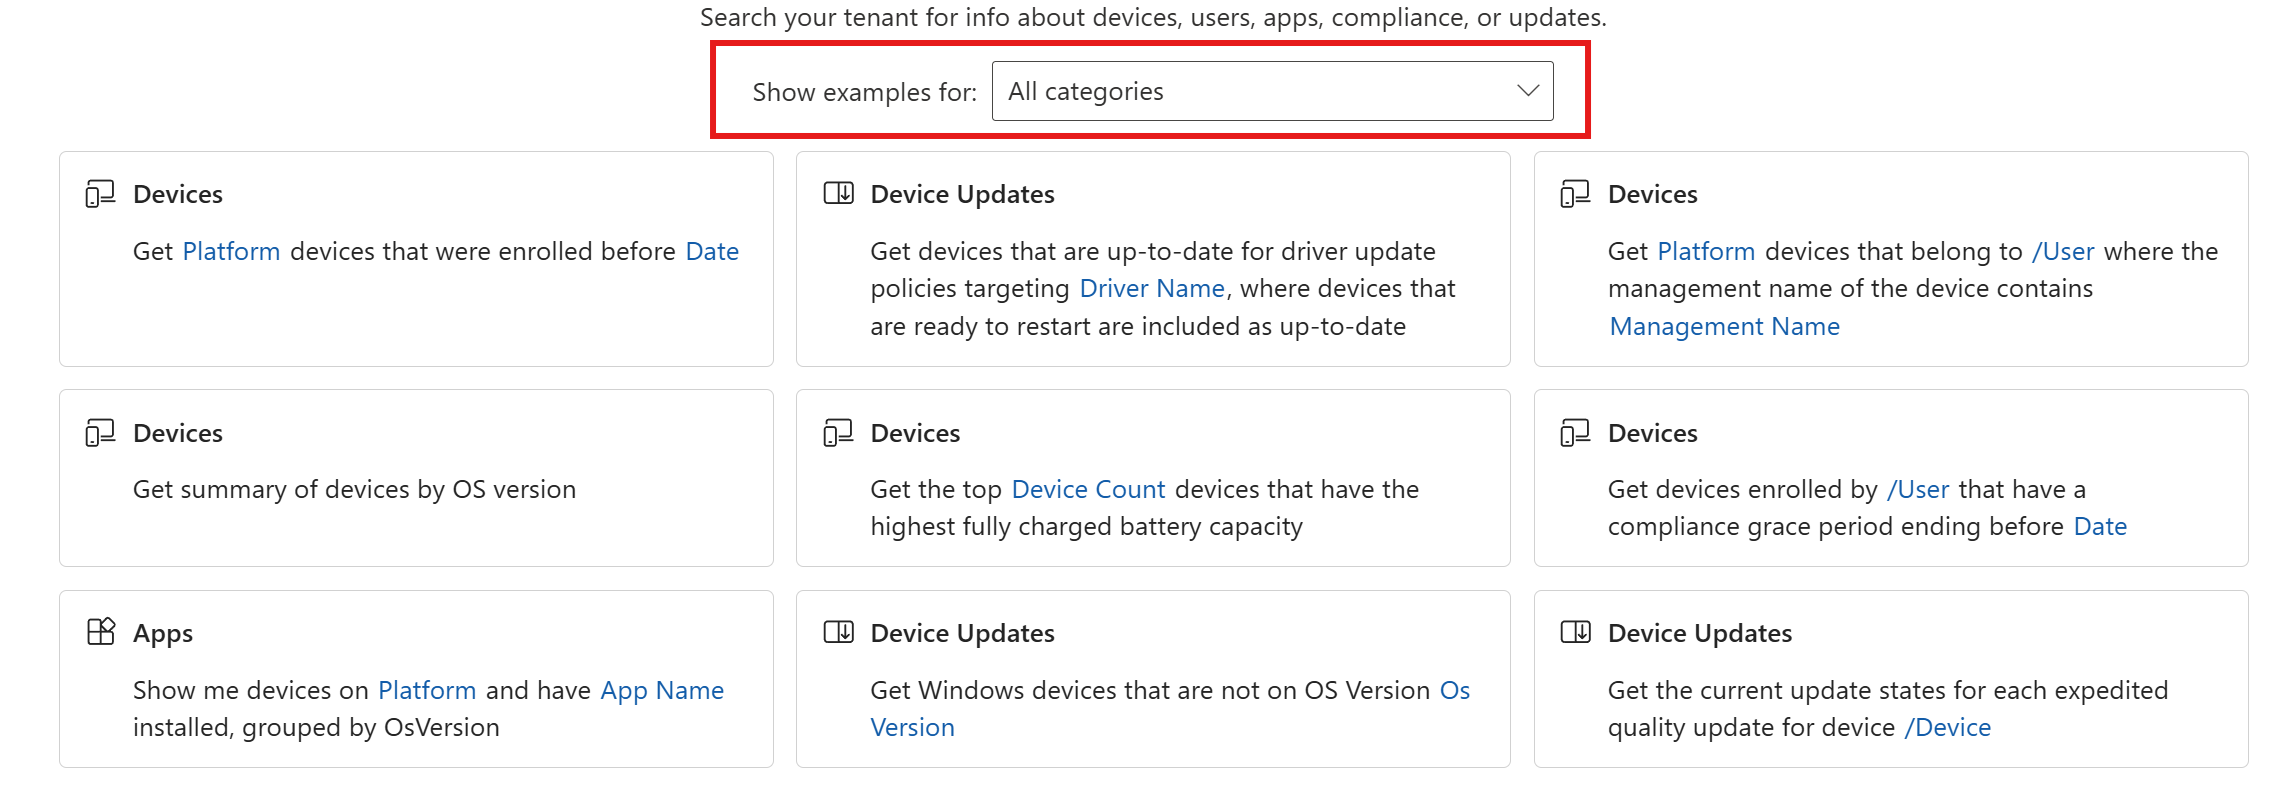This screenshot has width=2290, height=798.
Task: Click the Driver Name placeholder link
Action: [1152, 289]
